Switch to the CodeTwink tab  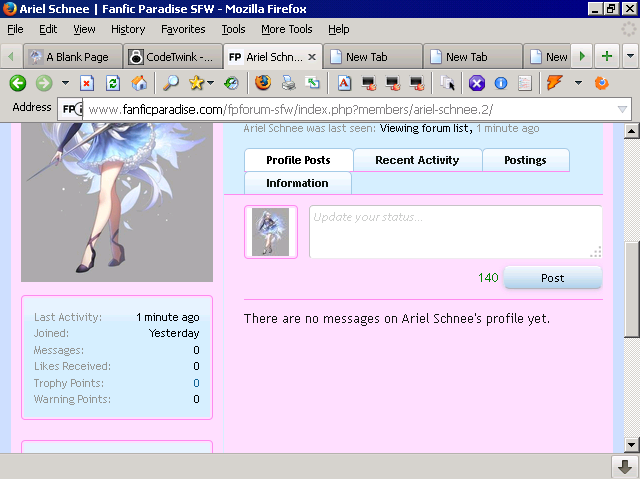(173, 57)
